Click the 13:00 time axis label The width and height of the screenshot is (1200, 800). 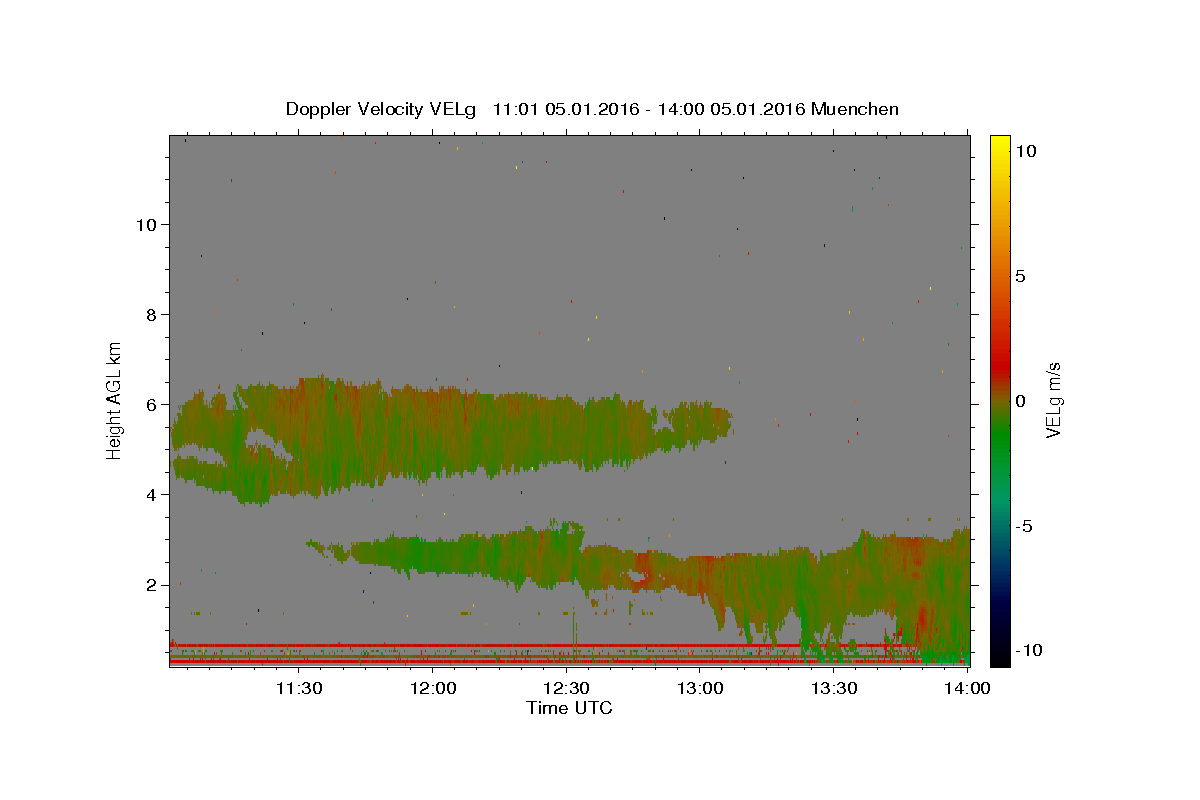(x=700, y=688)
